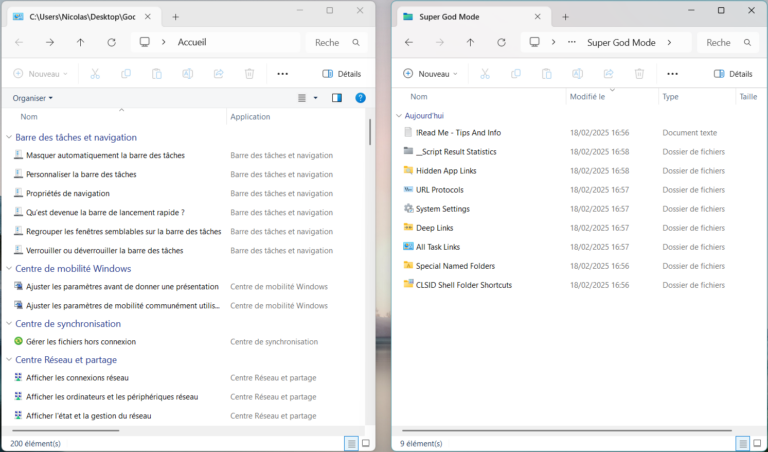Open Personnaliser la barre des tâches
The image size is (768, 452).
(95, 174)
